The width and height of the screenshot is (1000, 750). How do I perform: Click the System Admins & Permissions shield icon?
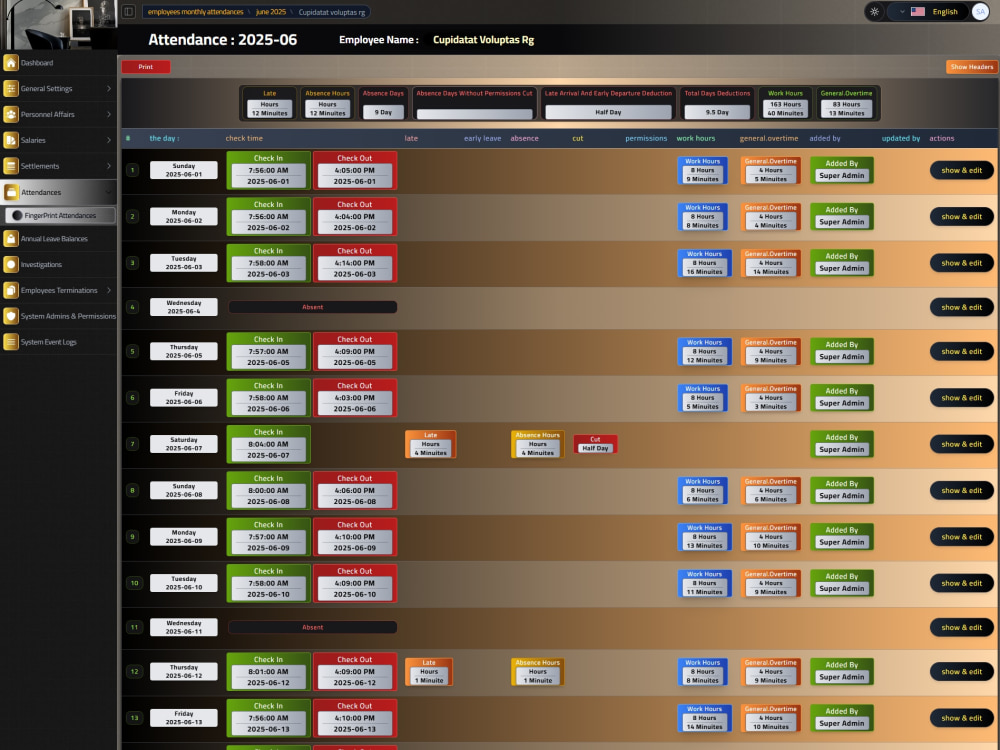pos(11,316)
